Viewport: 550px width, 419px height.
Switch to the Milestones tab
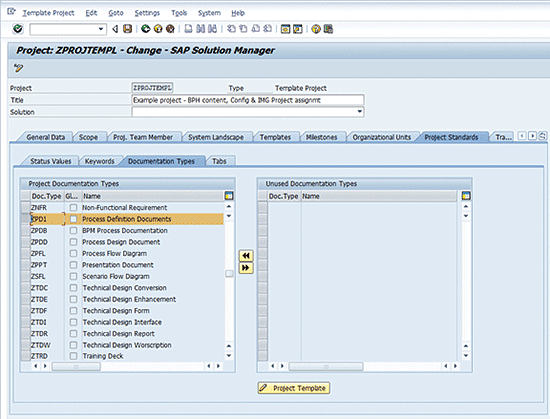[x=321, y=137]
